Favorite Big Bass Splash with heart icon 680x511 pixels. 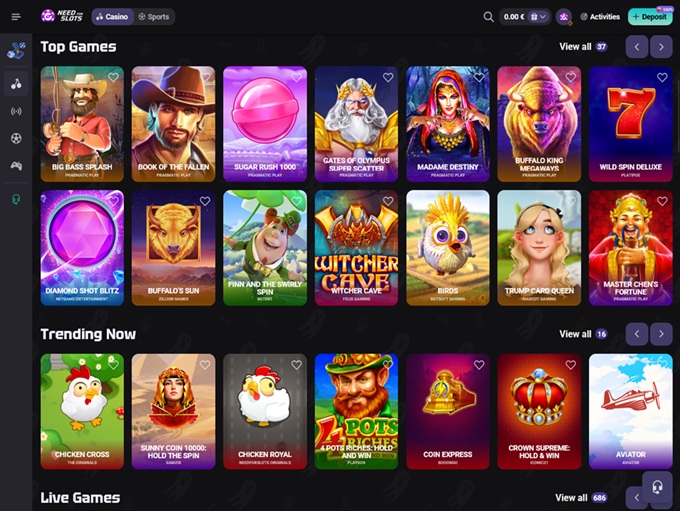click(x=114, y=77)
